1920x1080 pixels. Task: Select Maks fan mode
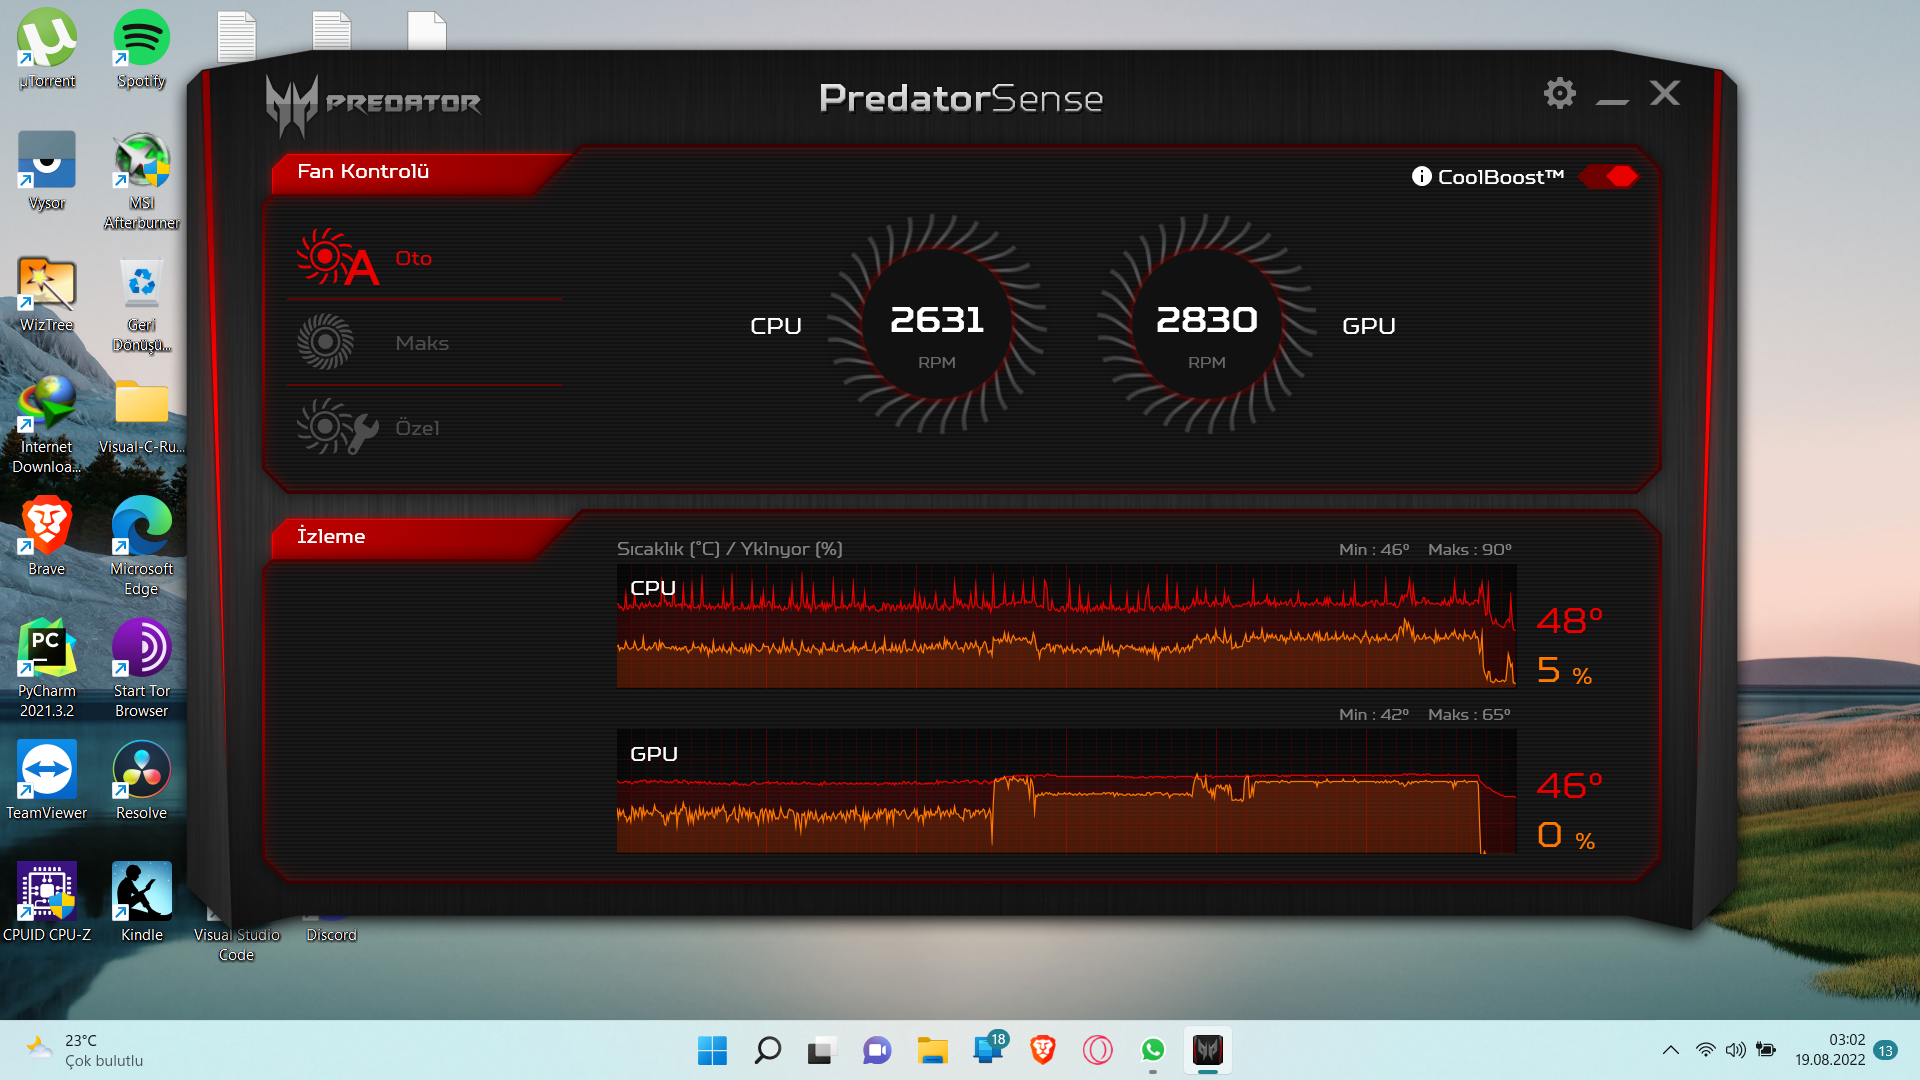click(420, 343)
